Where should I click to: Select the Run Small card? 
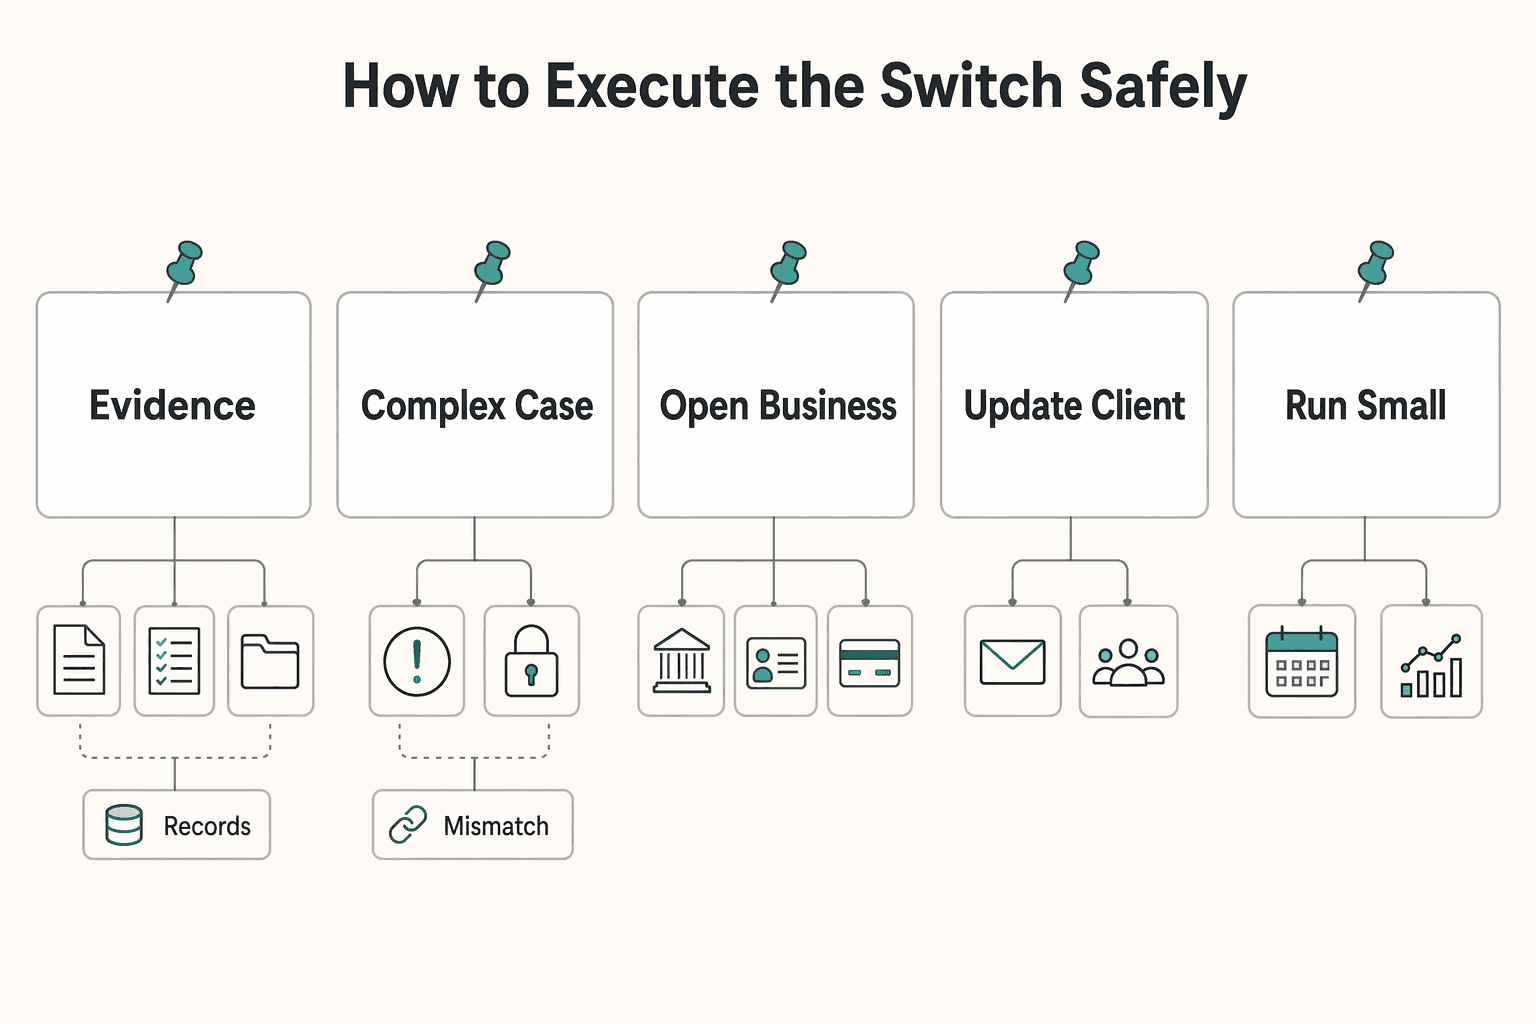(x=1366, y=405)
